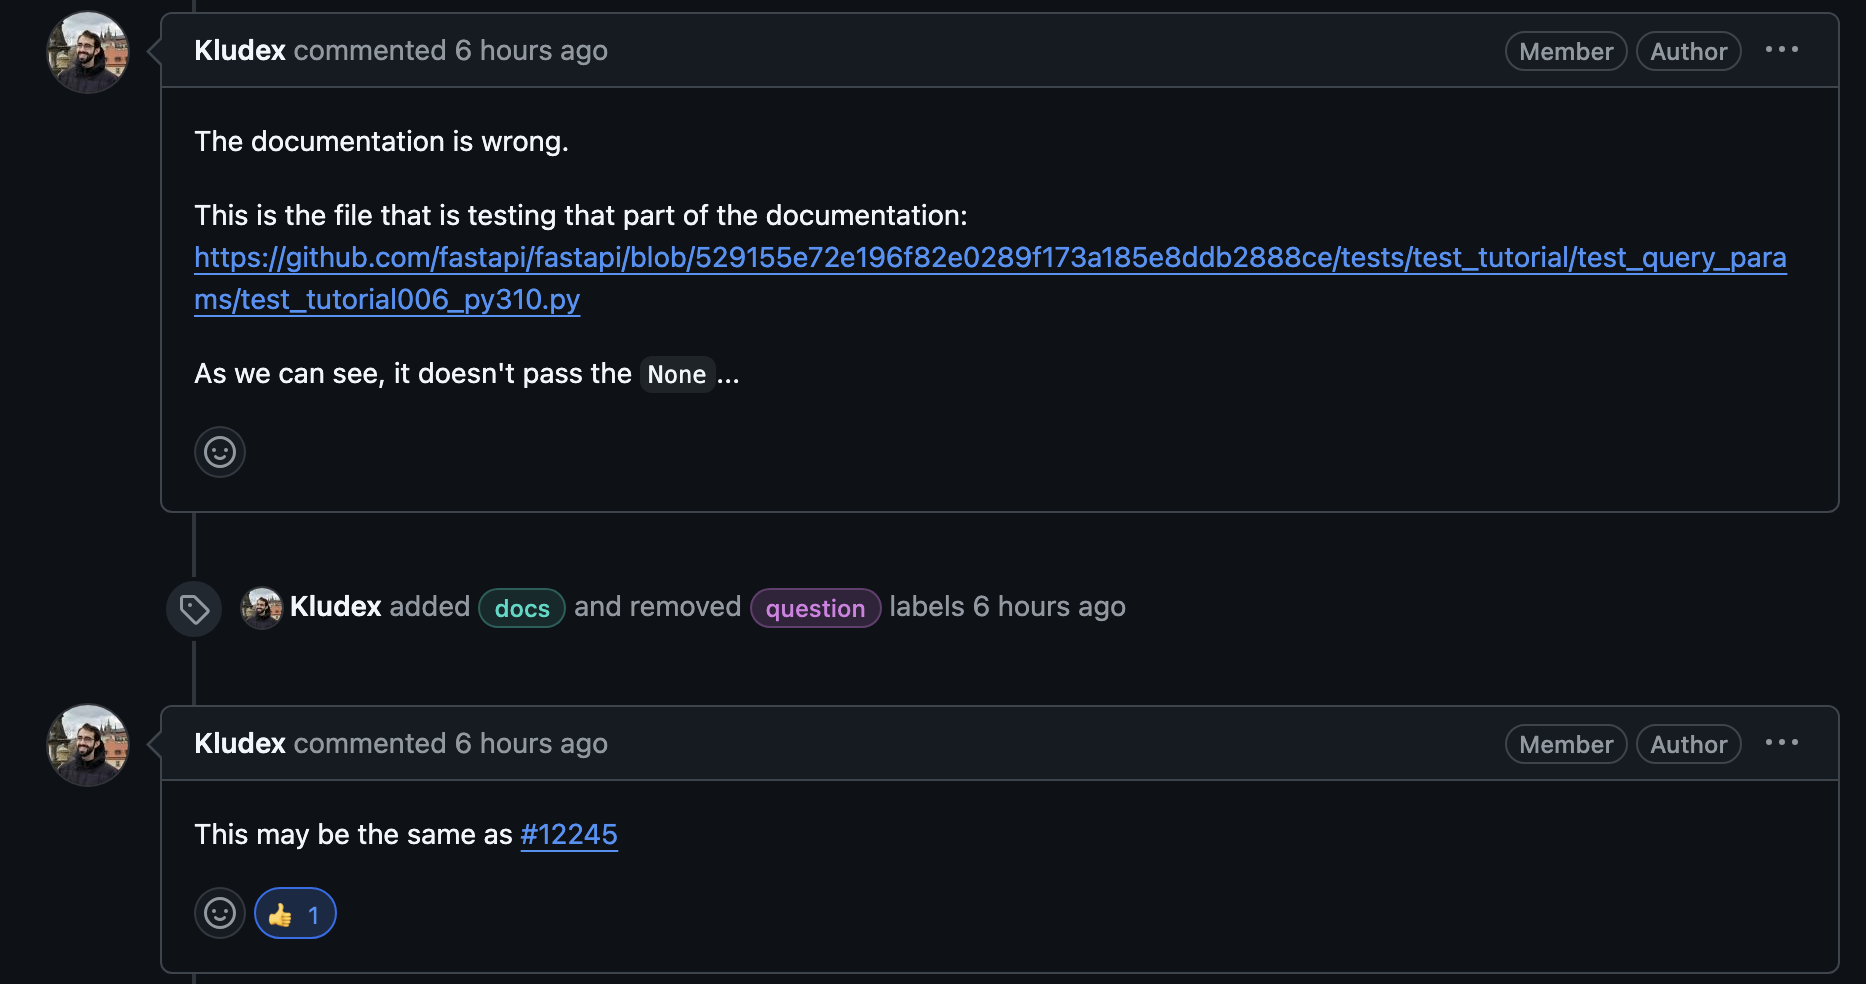1866x984 pixels.
Task: Click Kludex username in second comment header
Action: coord(240,744)
